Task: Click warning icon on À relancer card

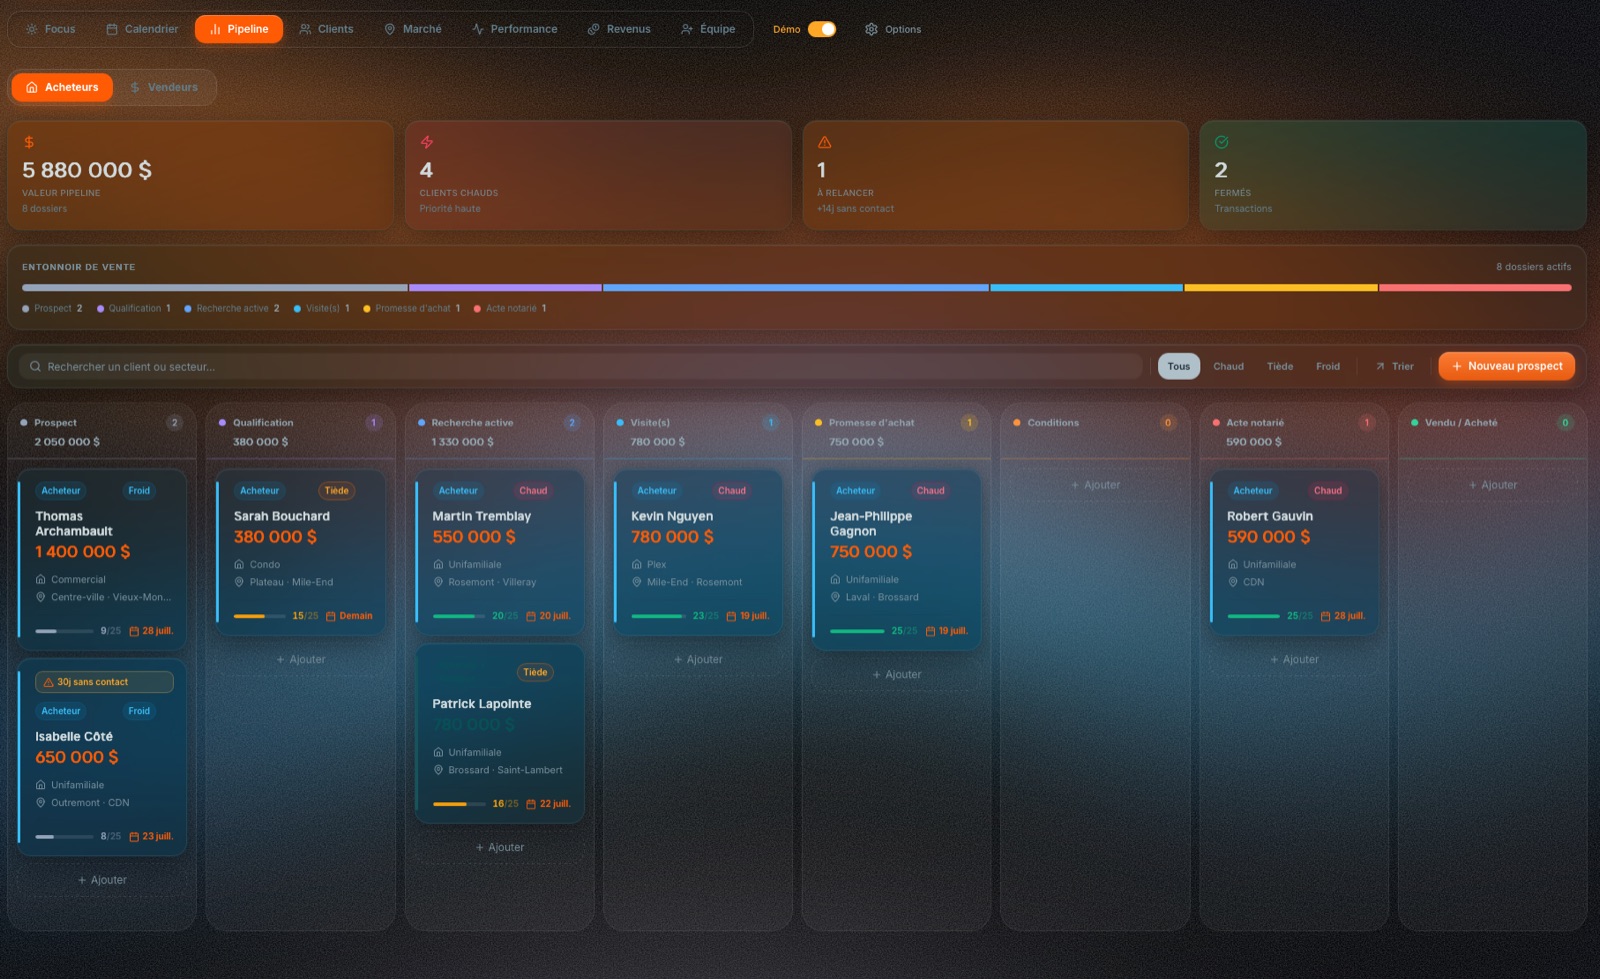Action: pos(824,142)
